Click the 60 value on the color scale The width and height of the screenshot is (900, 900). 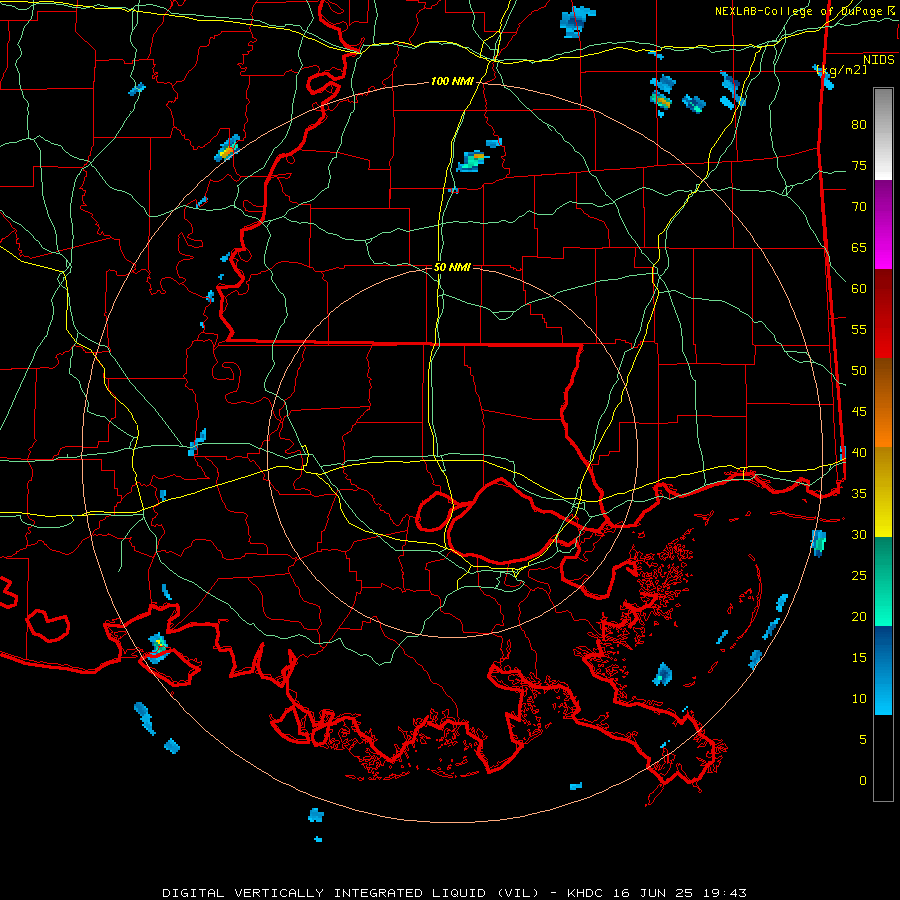[x=859, y=289]
